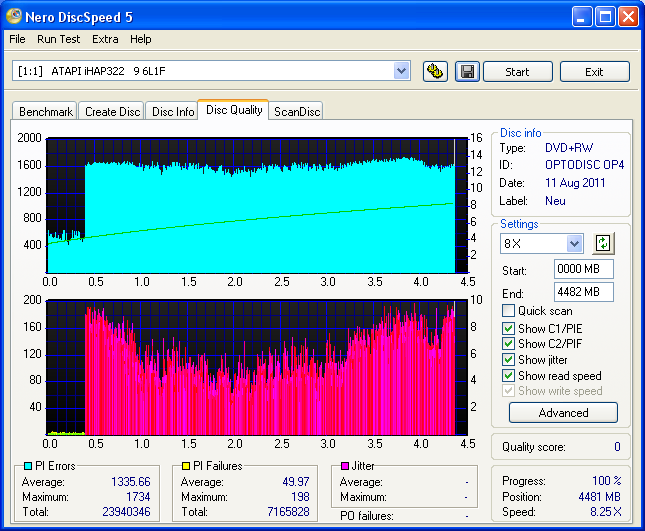Click the cyan PI Errors legend swatch

28,466
